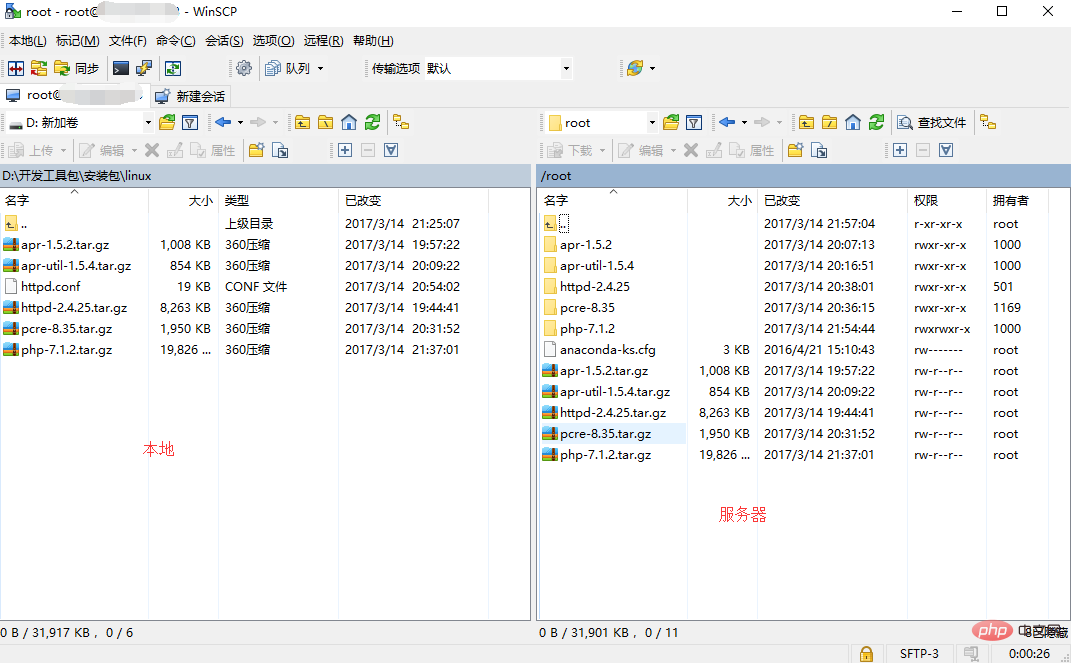The width and height of the screenshot is (1071, 663).
Task: Select remote file pcre-8.35.tar.gz
Action: (605, 434)
